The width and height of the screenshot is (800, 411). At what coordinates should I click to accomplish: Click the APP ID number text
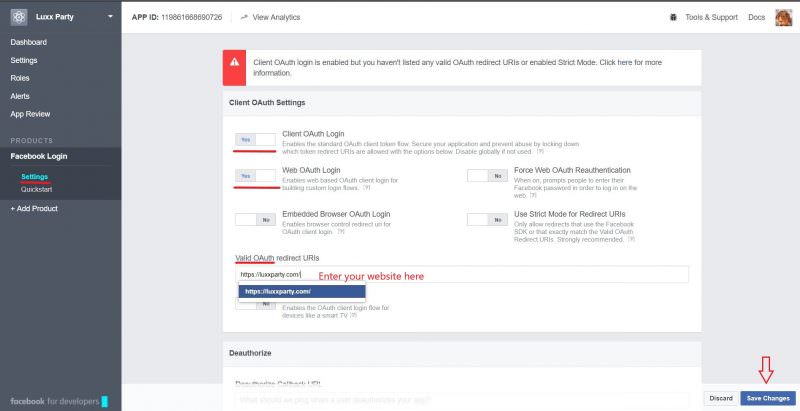pyautogui.click(x=191, y=17)
